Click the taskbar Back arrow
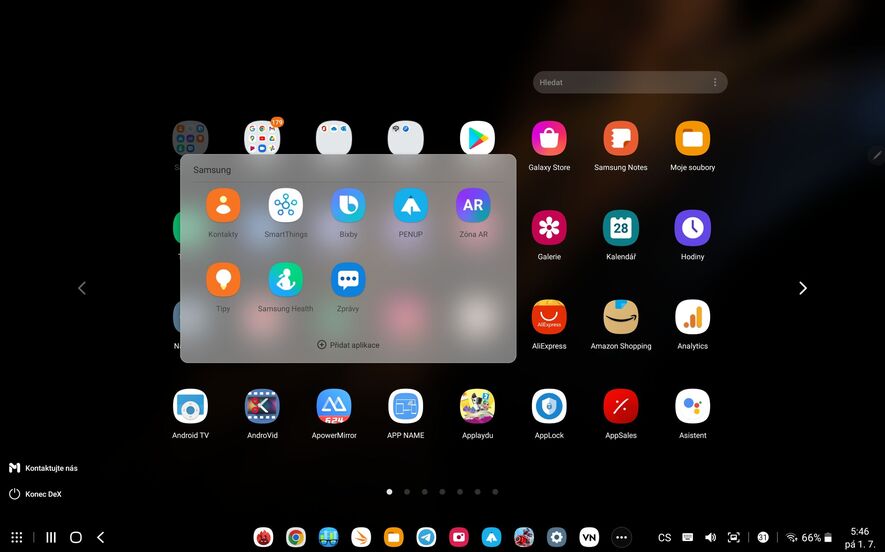This screenshot has width=885, height=552. (100, 537)
